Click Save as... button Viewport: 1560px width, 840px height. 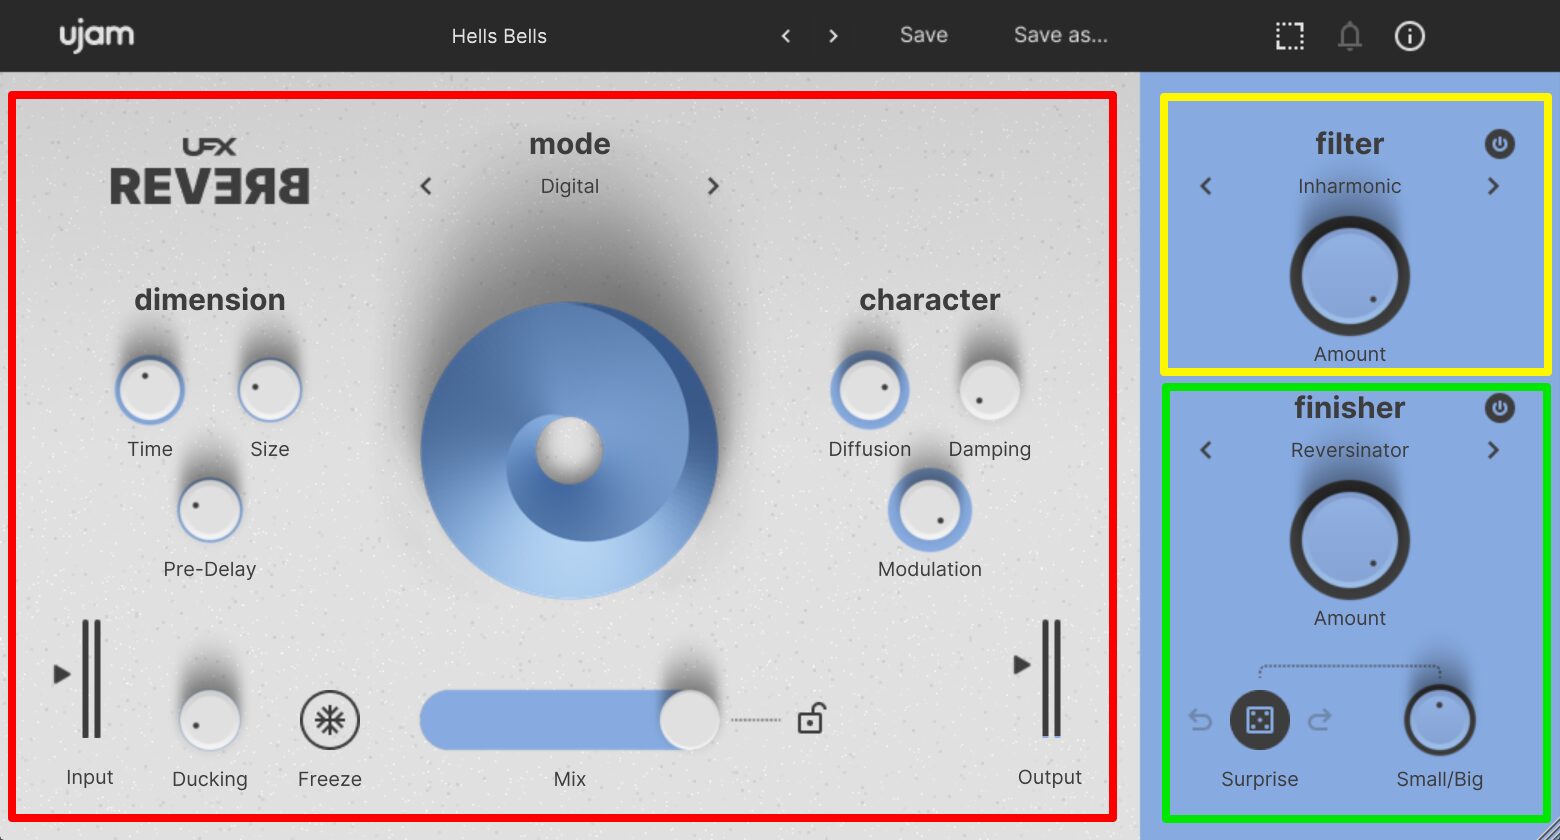tap(1061, 35)
